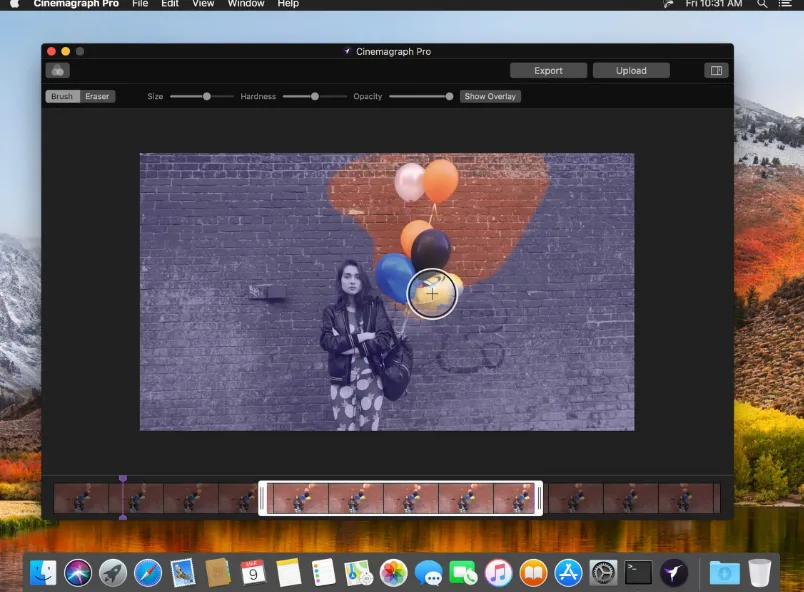Open the Help menu
The height and width of the screenshot is (592, 804).
[x=288, y=4]
